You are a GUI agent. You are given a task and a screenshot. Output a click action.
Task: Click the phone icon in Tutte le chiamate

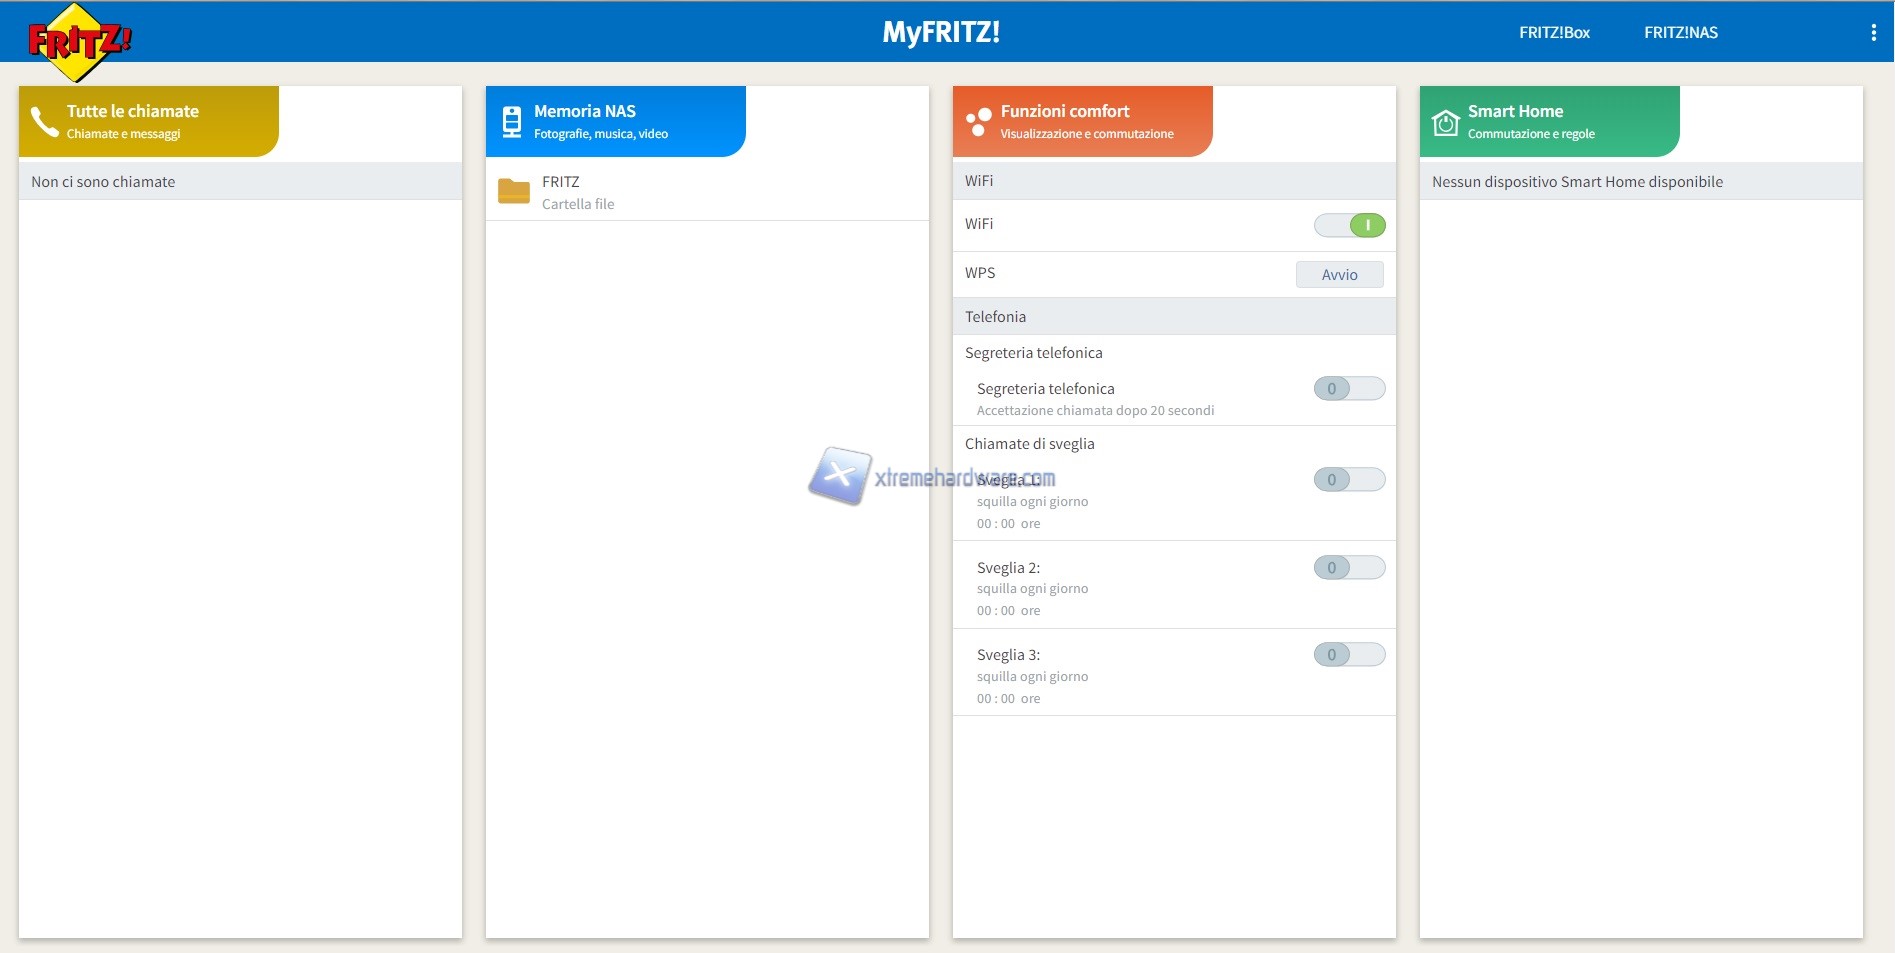point(44,121)
